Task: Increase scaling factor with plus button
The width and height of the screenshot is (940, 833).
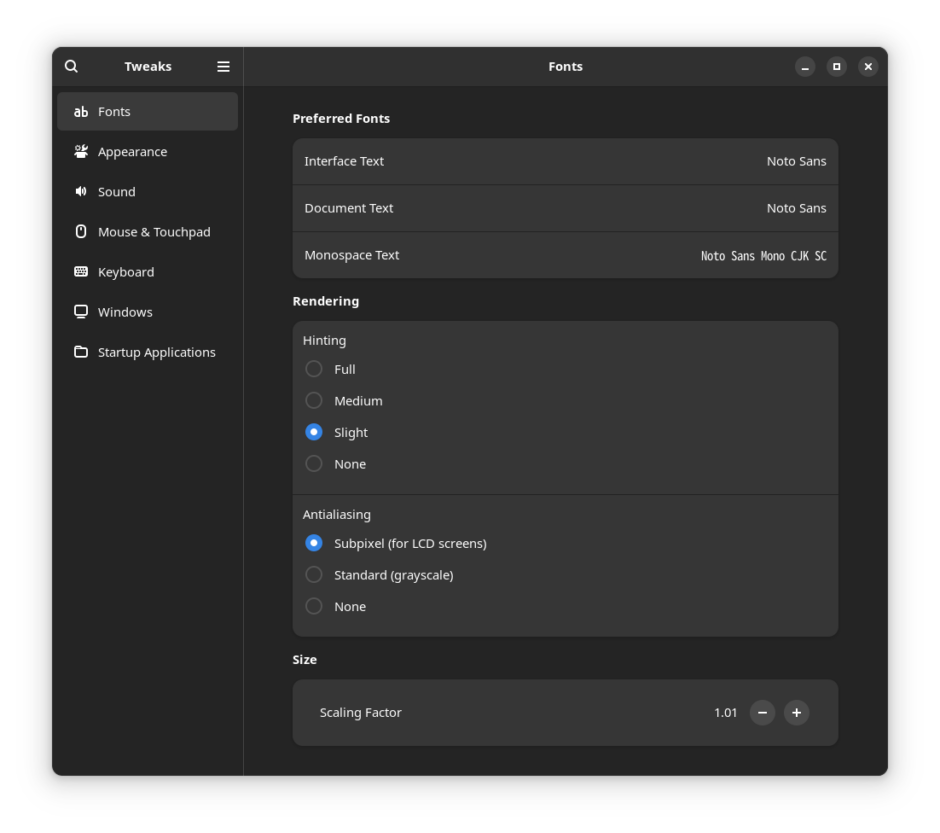Action: pyautogui.click(x=796, y=713)
